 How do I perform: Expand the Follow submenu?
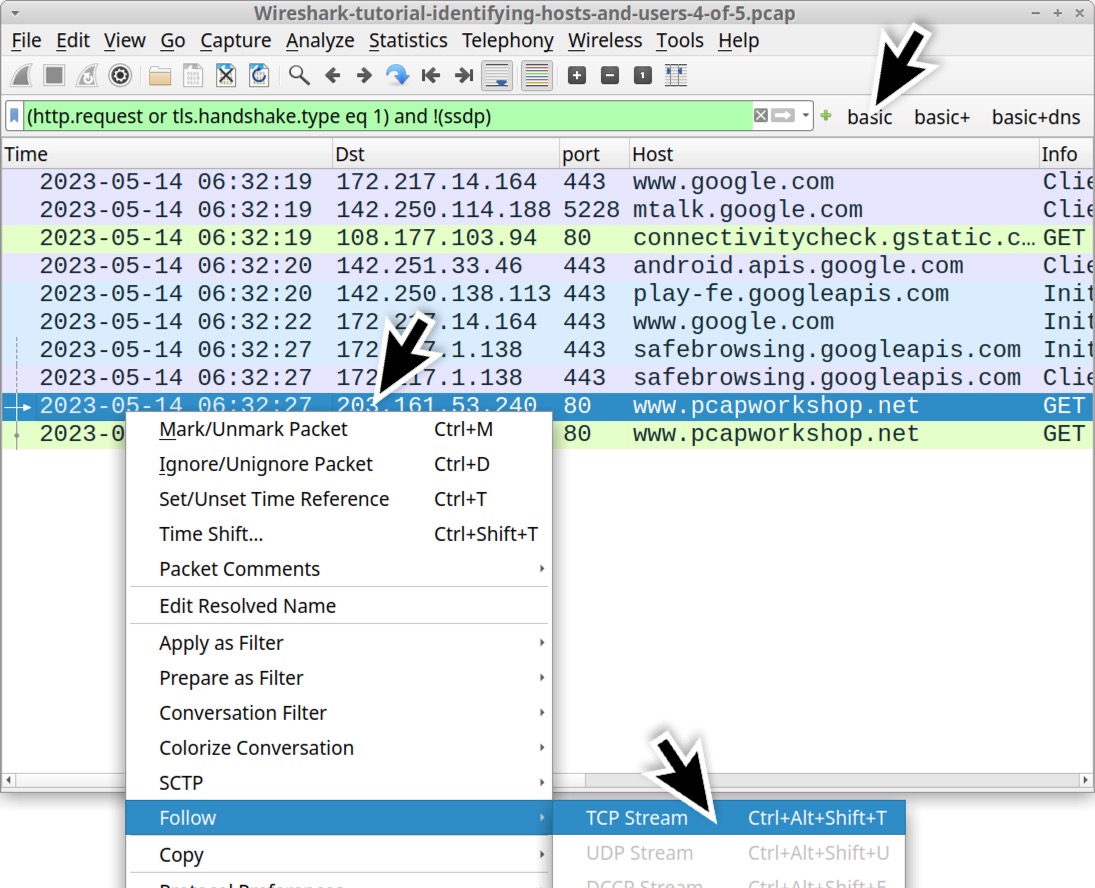pyautogui.click(x=339, y=817)
